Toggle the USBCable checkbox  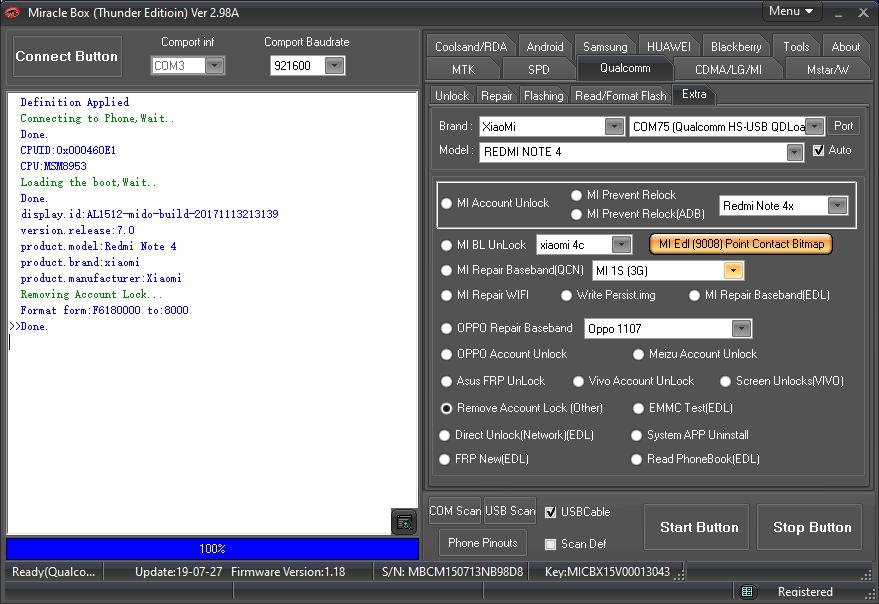click(550, 512)
